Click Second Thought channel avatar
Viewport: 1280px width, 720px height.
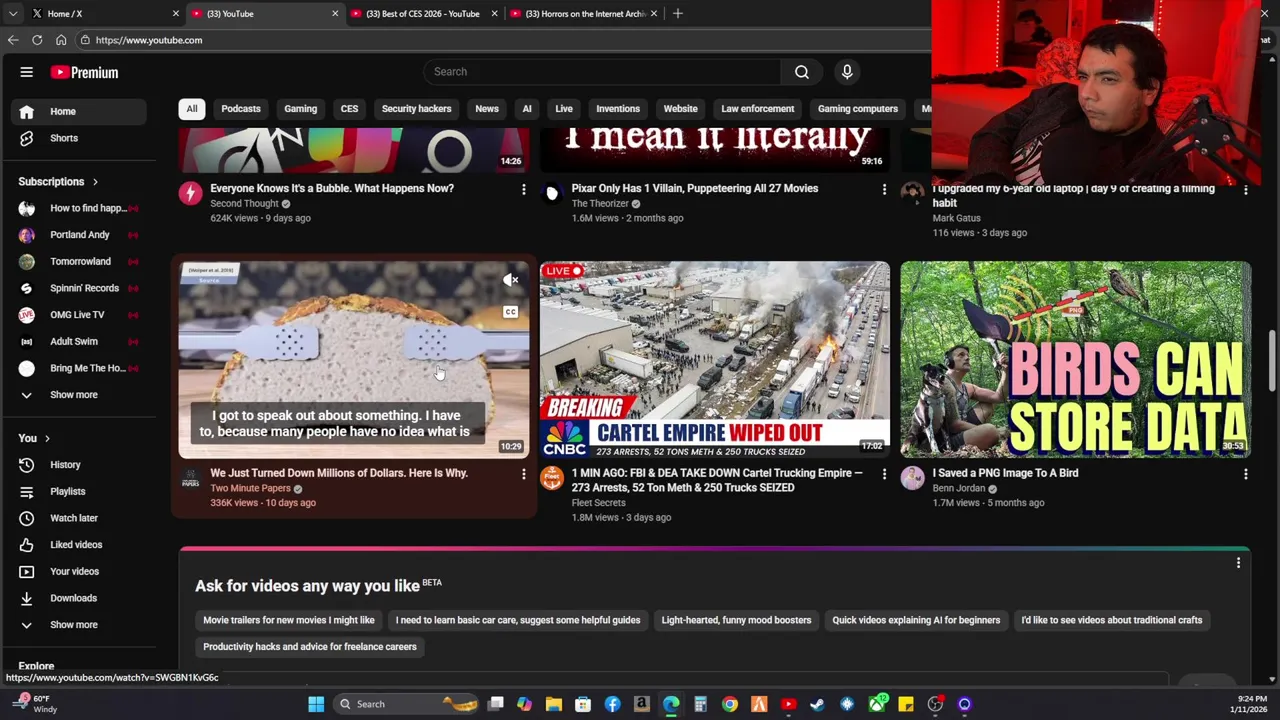point(190,193)
